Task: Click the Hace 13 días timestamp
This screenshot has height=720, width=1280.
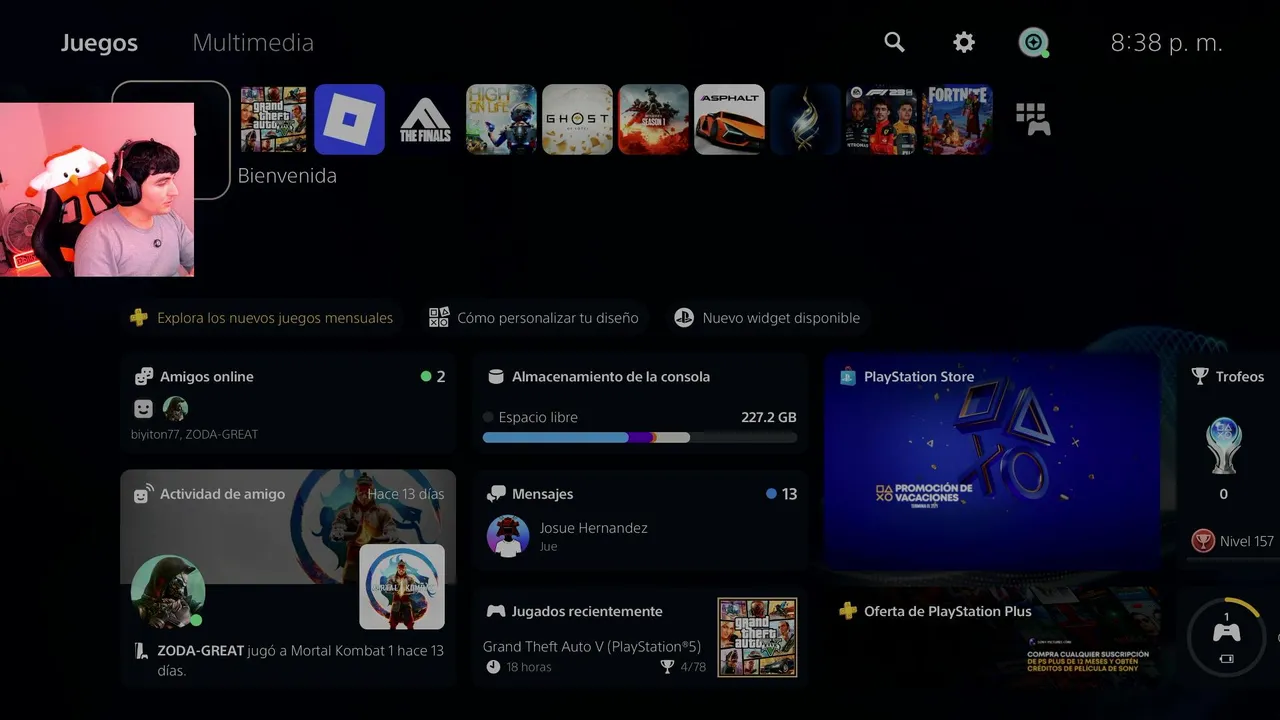Action: pos(406,494)
